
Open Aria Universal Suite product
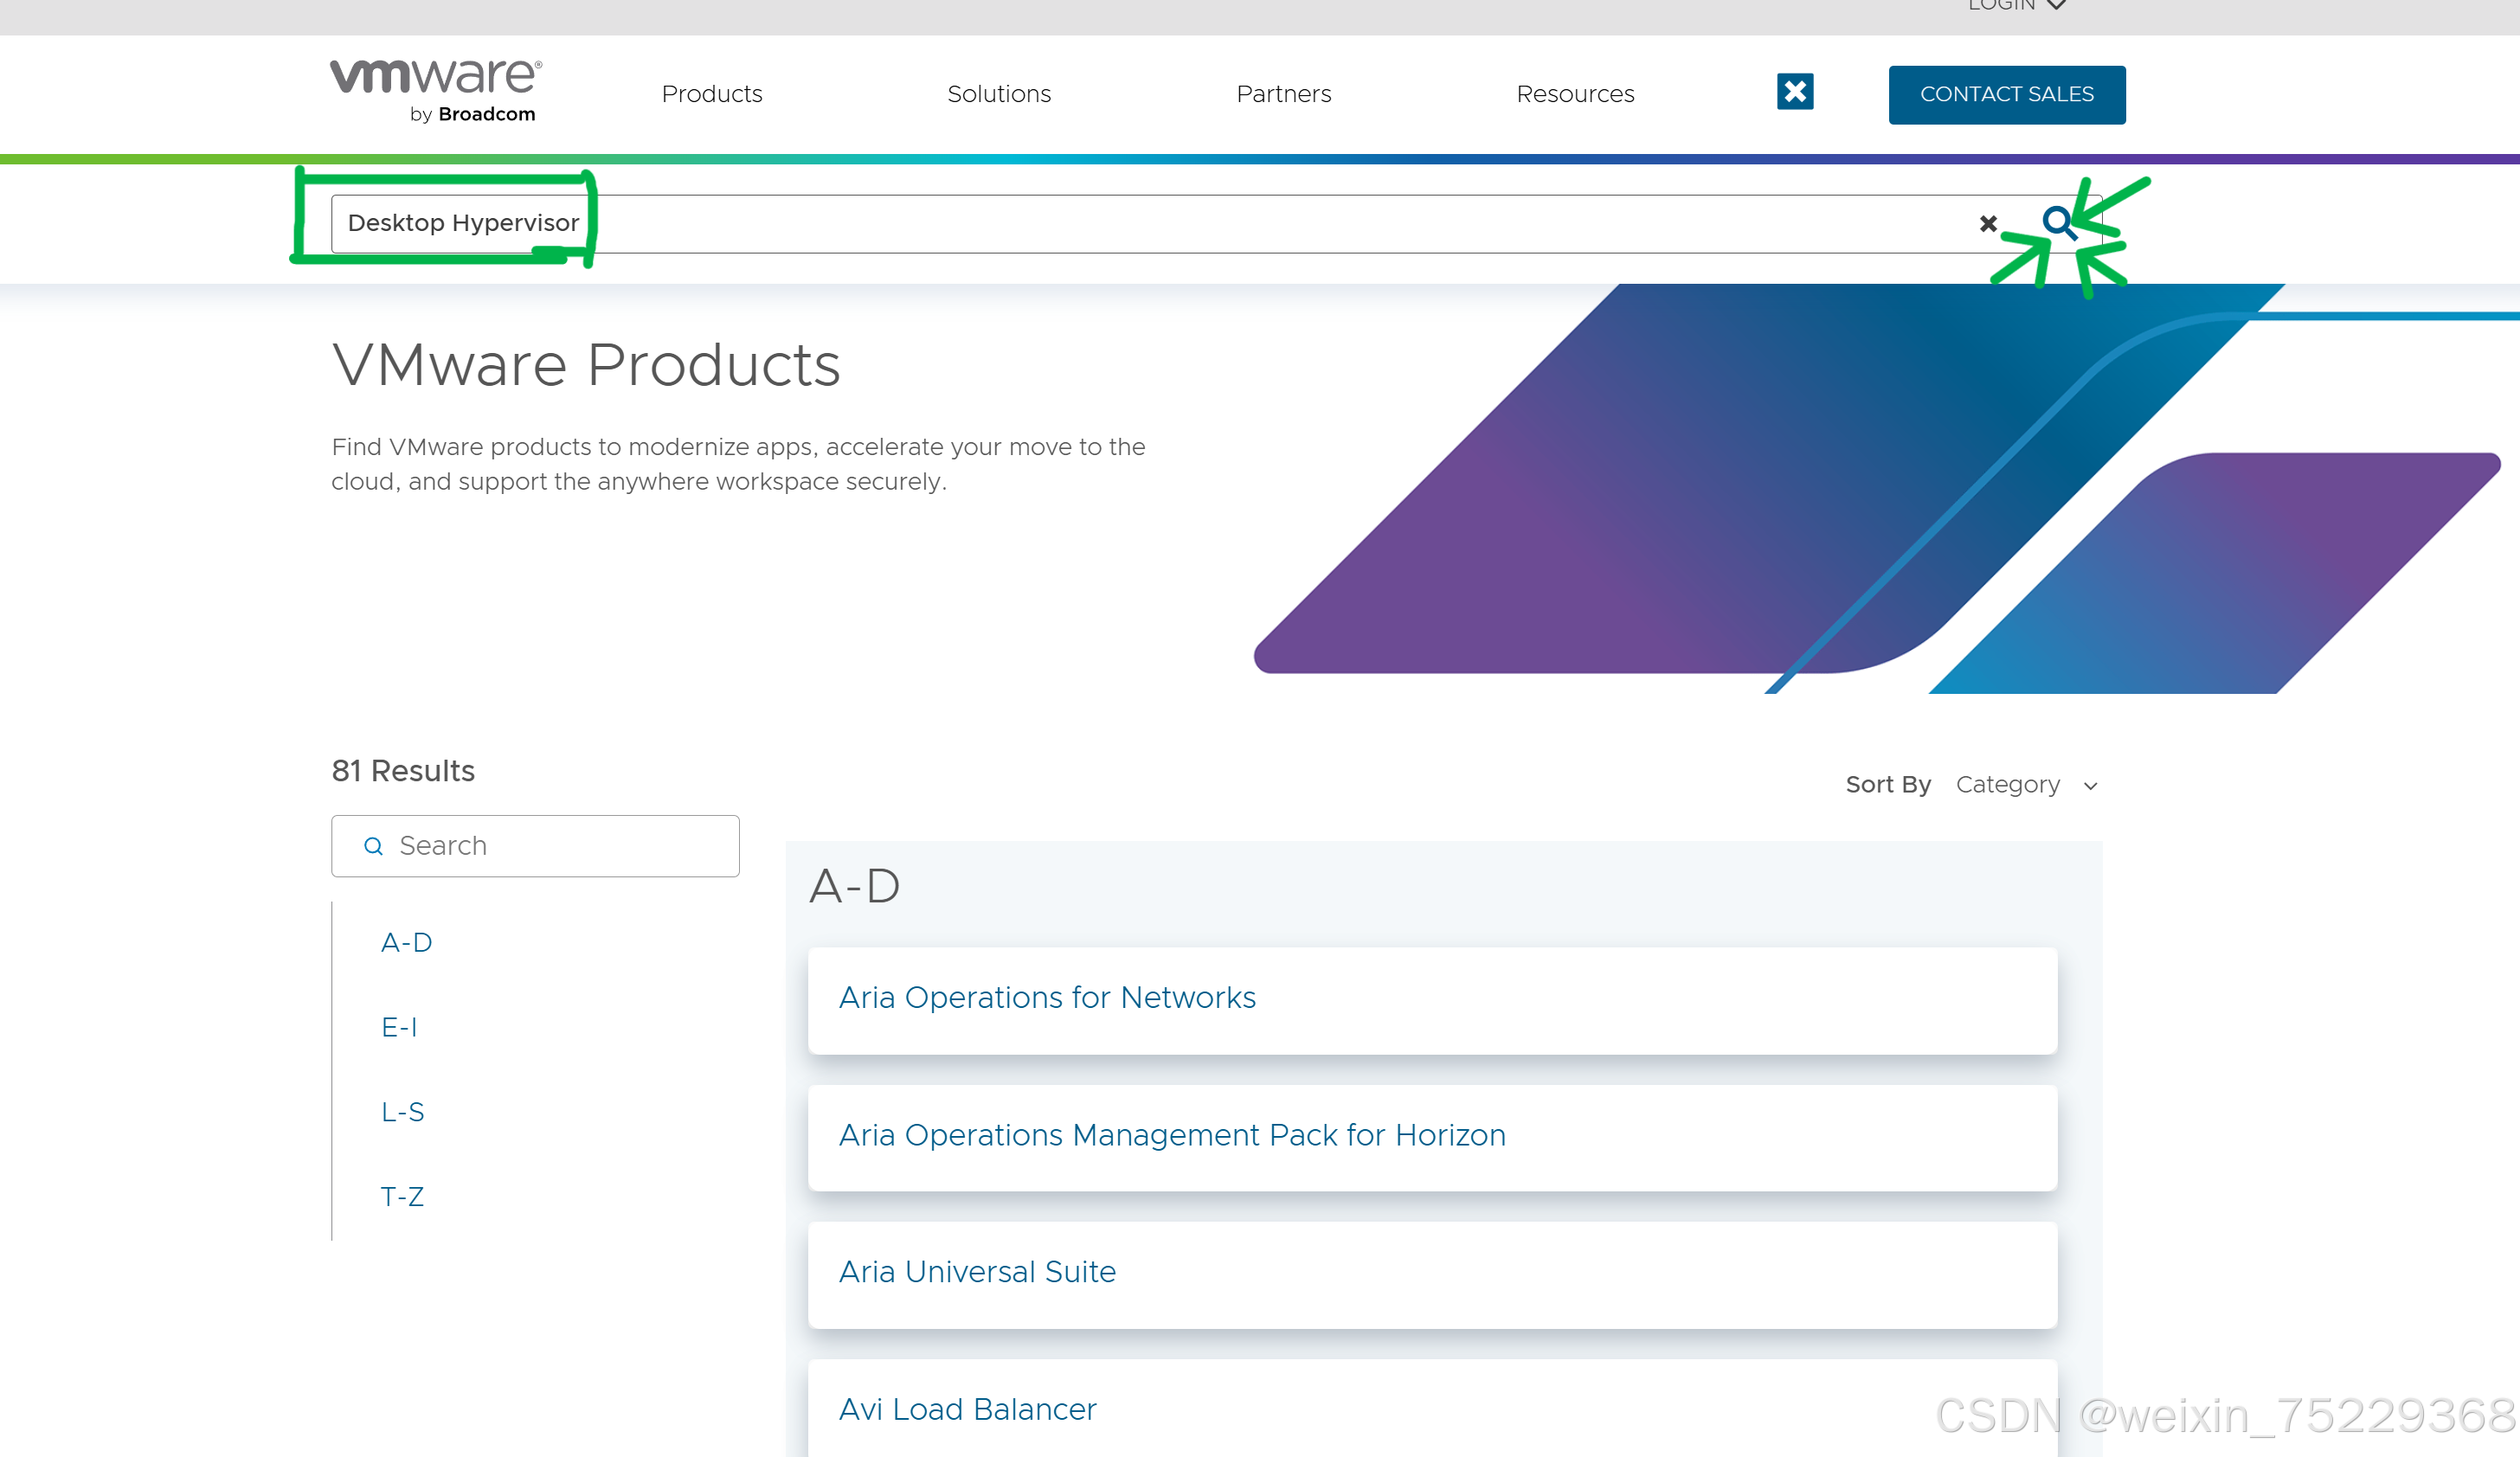977,1272
